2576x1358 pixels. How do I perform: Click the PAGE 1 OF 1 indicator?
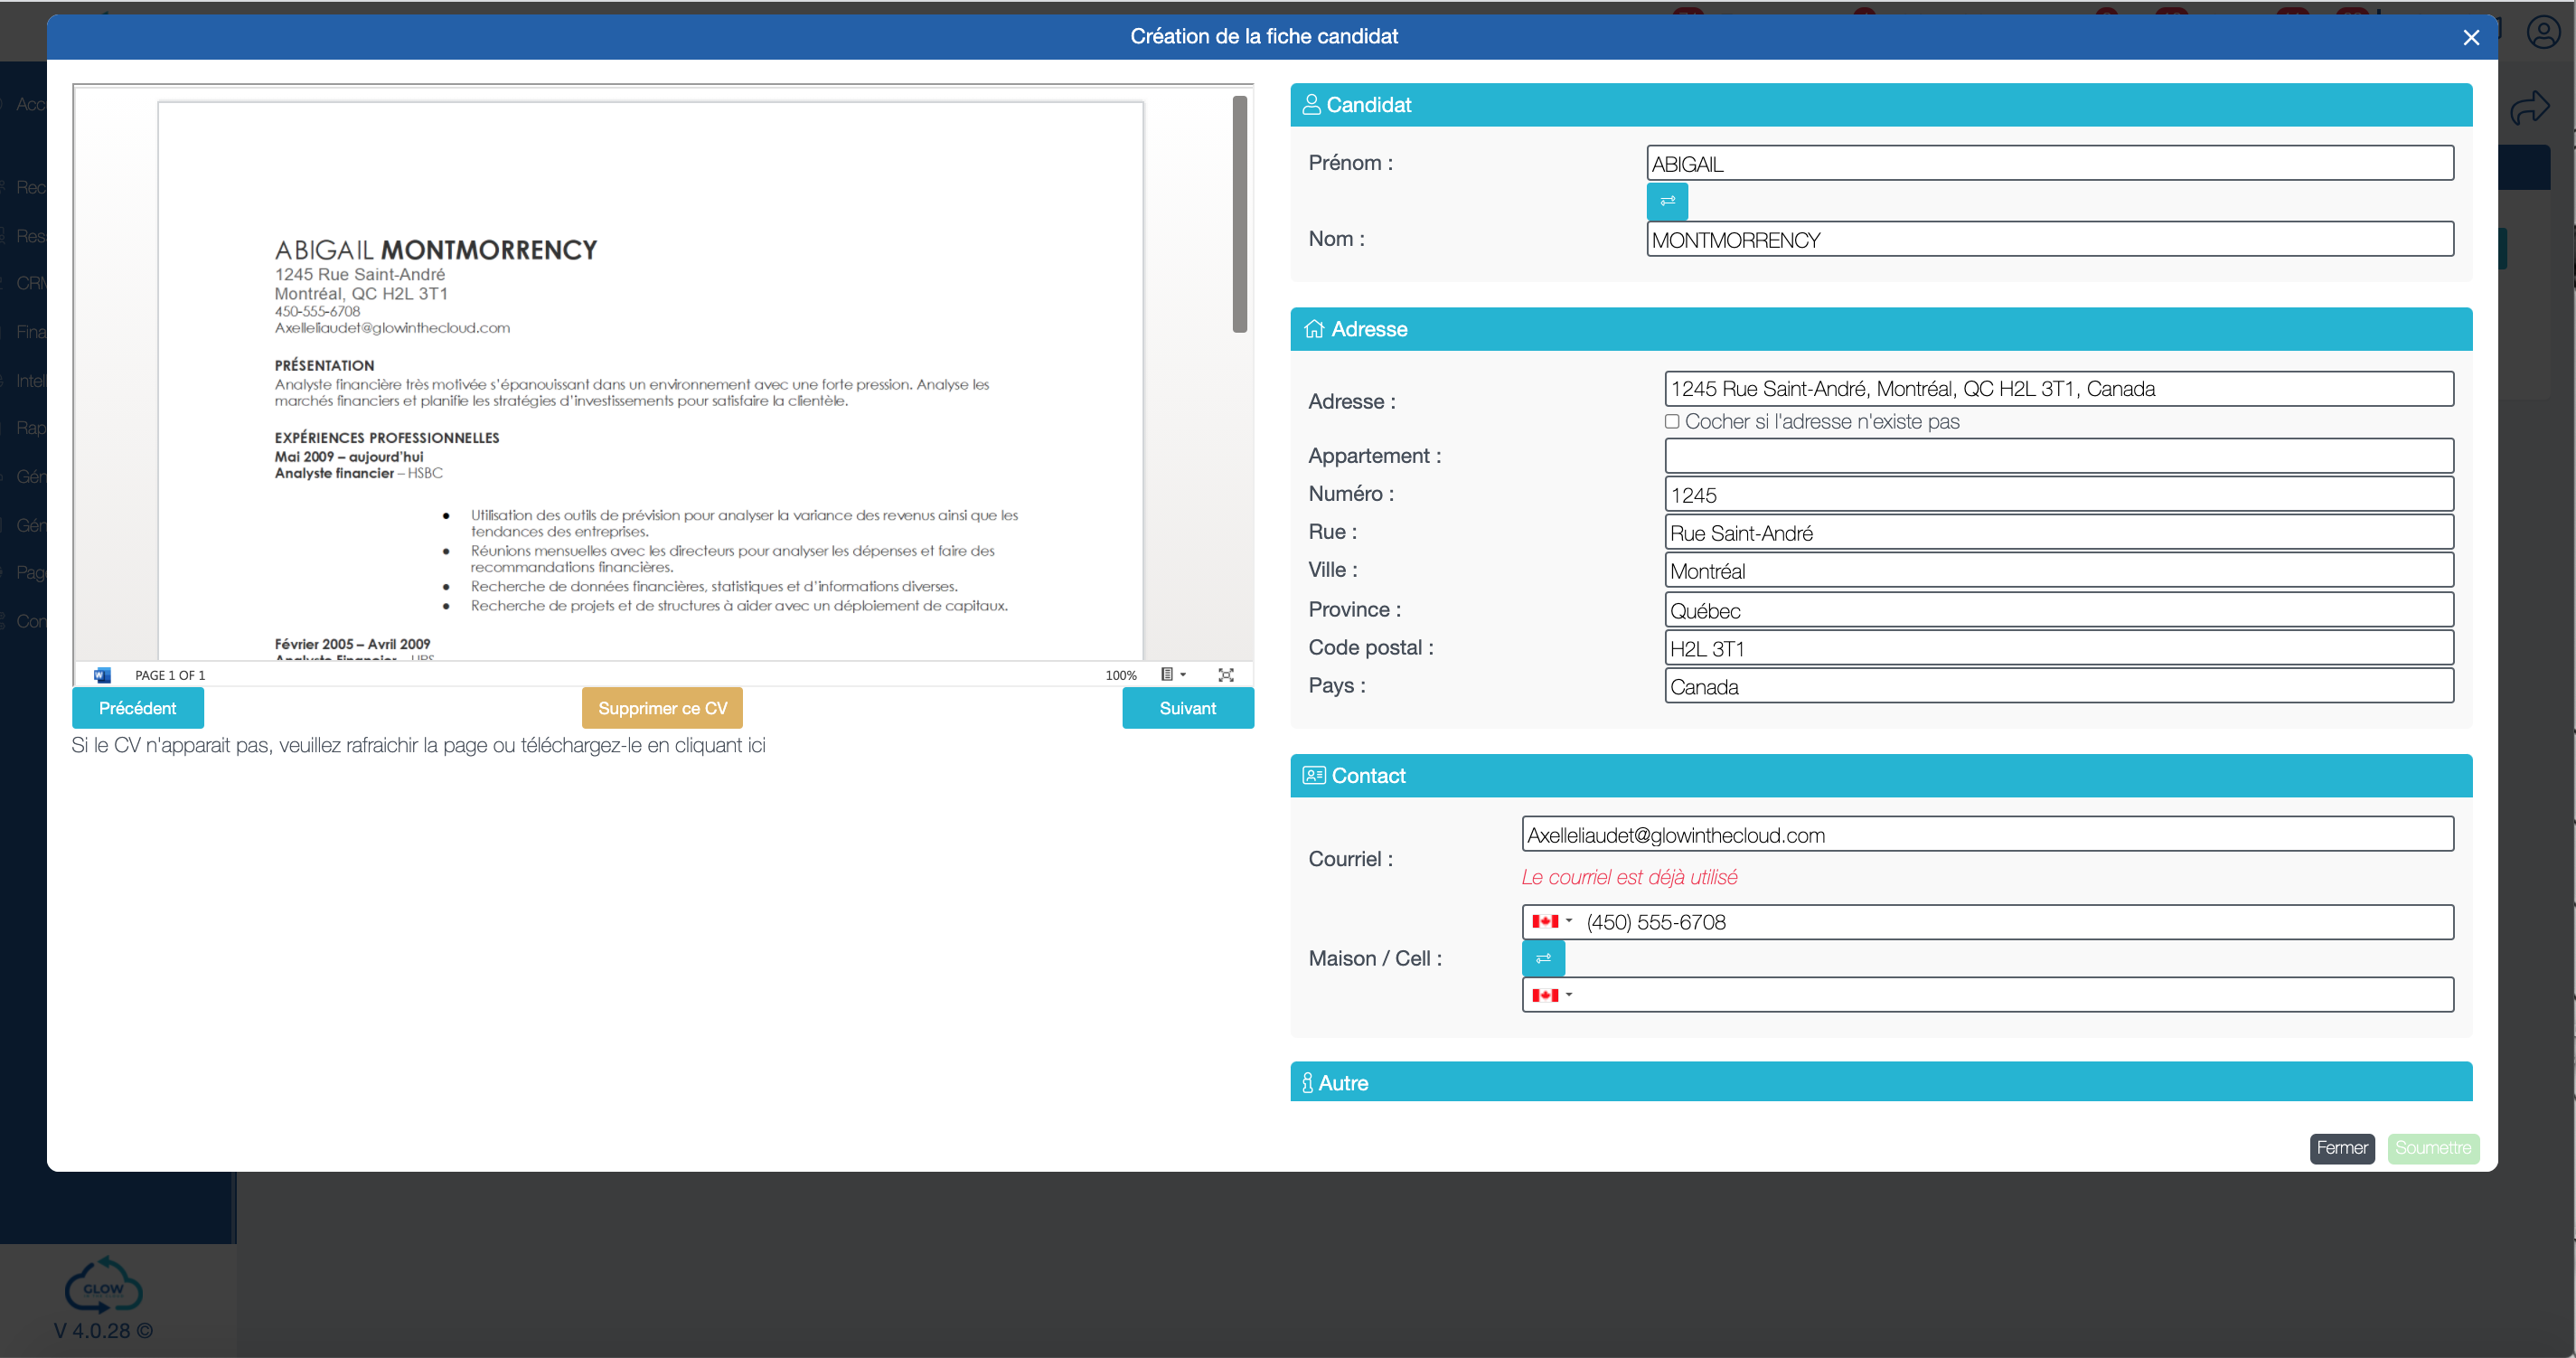click(x=170, y=676)
